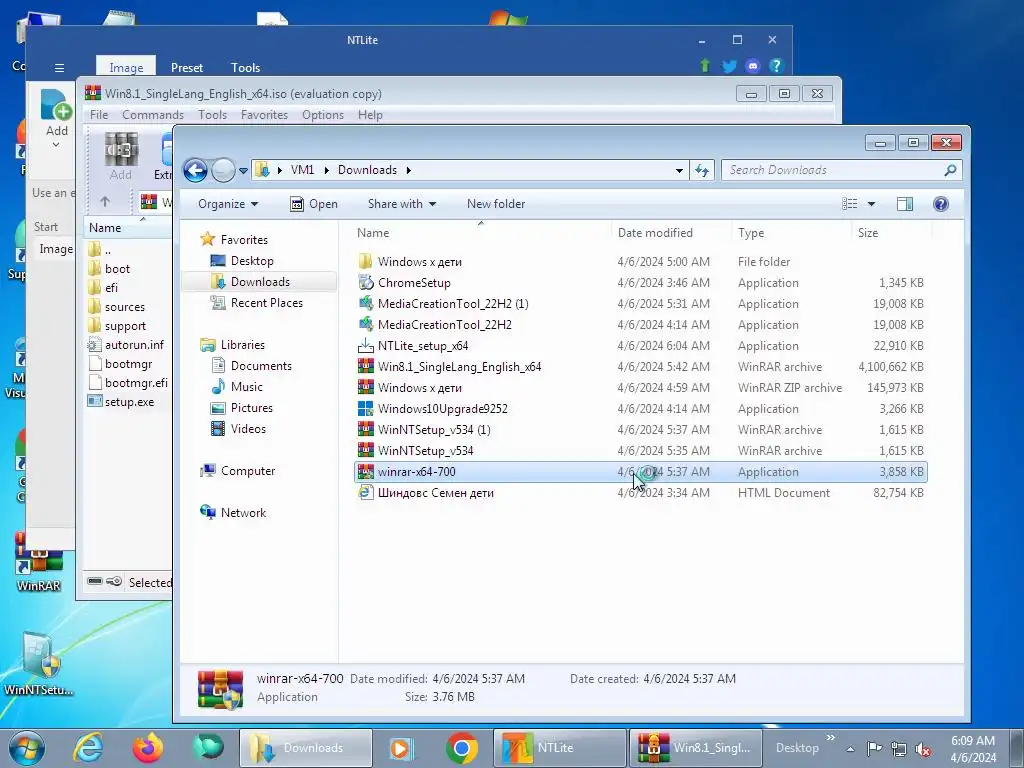
Task: Launch Firefox from taskbar
Action: (148, 748)
